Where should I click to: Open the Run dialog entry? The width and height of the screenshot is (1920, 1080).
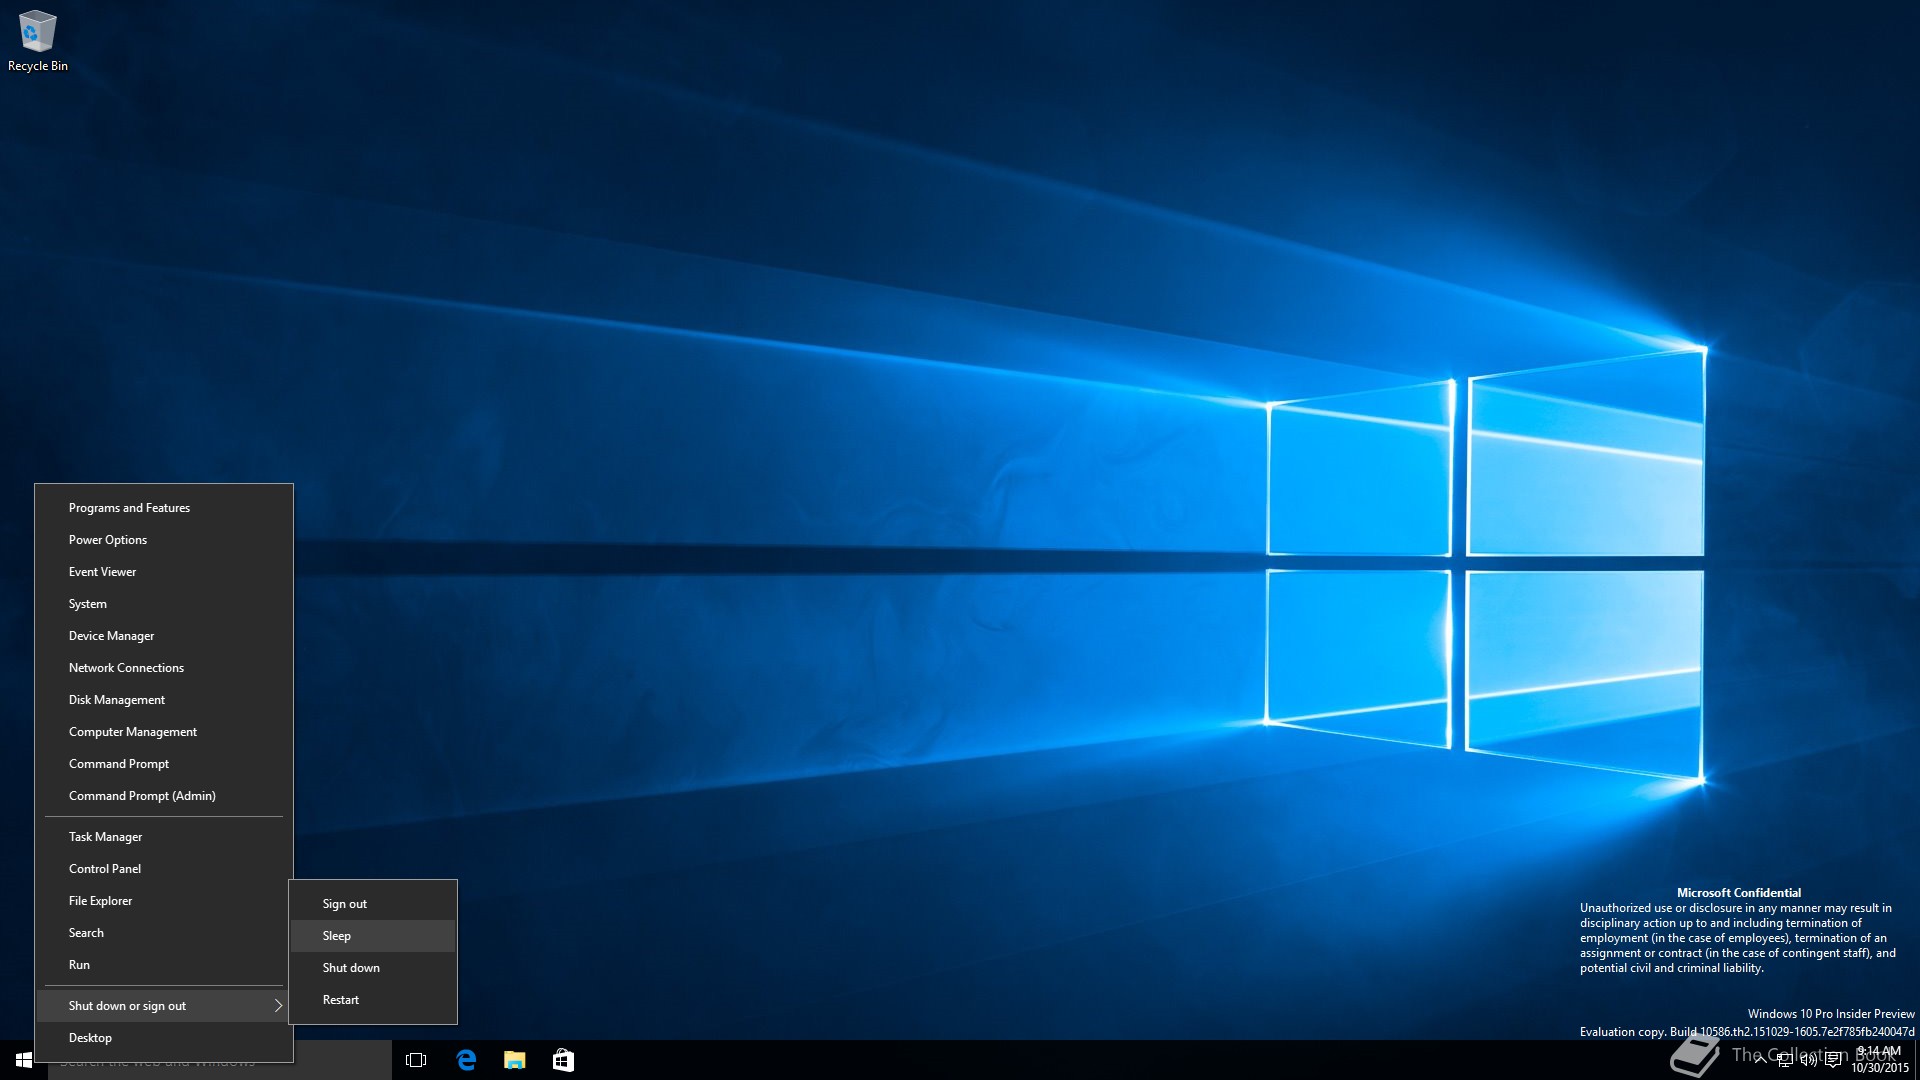(164, 965)
